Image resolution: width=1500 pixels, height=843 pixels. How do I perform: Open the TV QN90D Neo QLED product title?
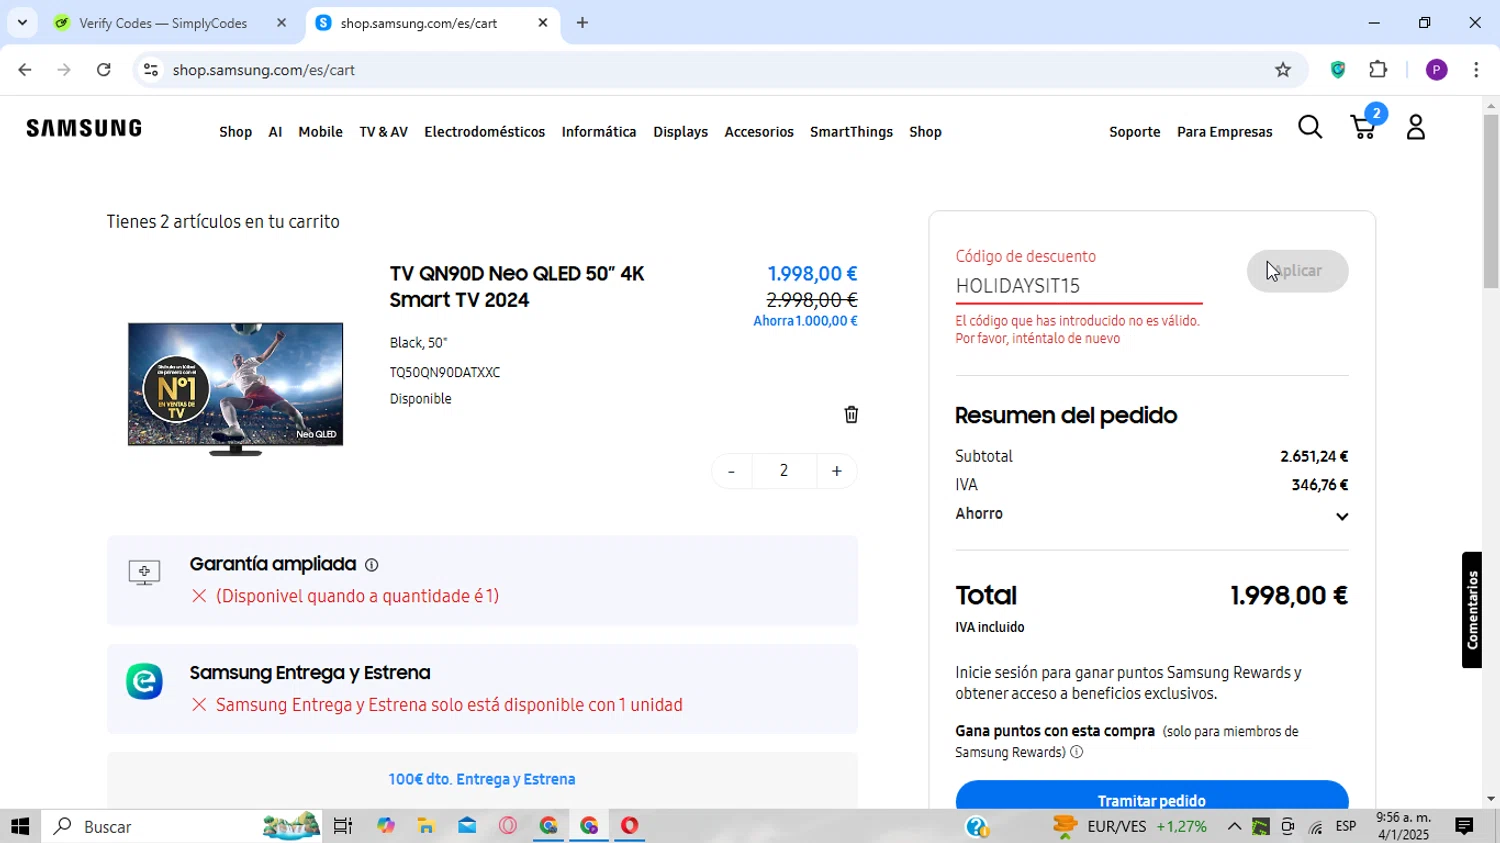517,287
